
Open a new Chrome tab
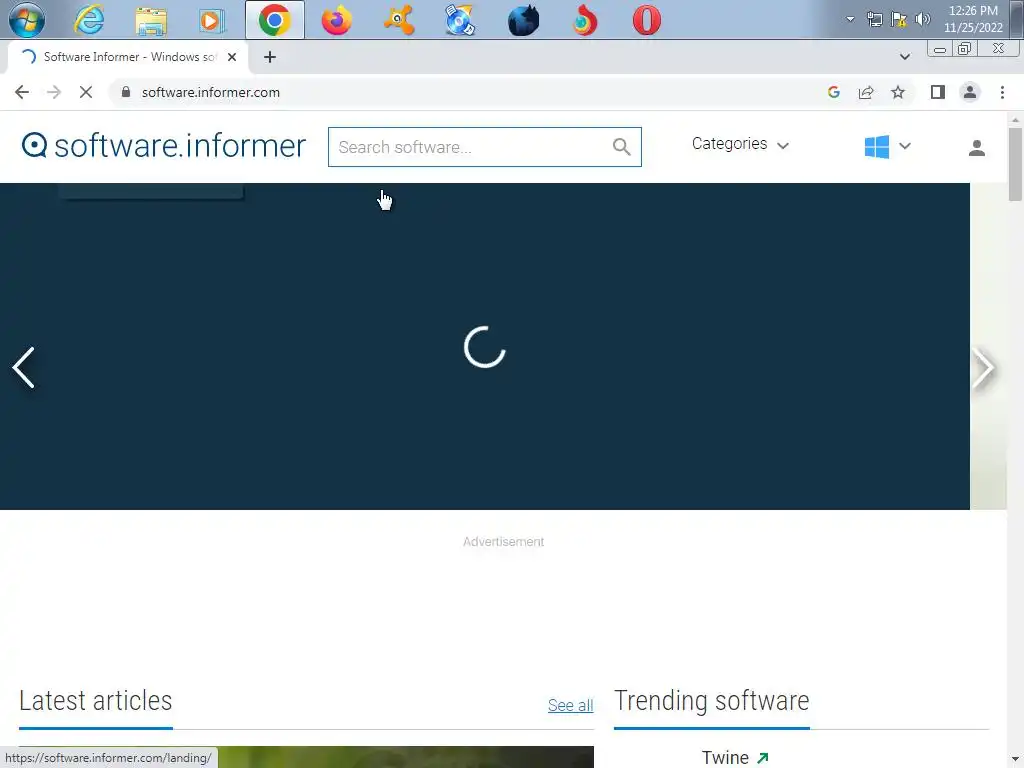(x=270, y=57)
